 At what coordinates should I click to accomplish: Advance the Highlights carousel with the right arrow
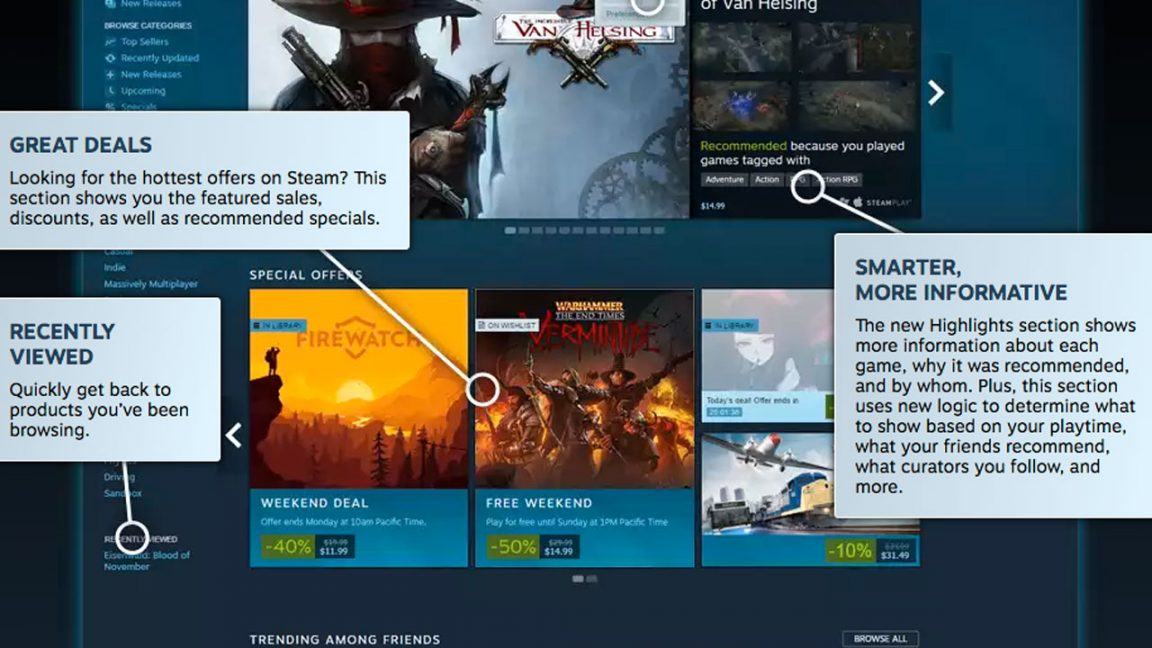[936, 92]
